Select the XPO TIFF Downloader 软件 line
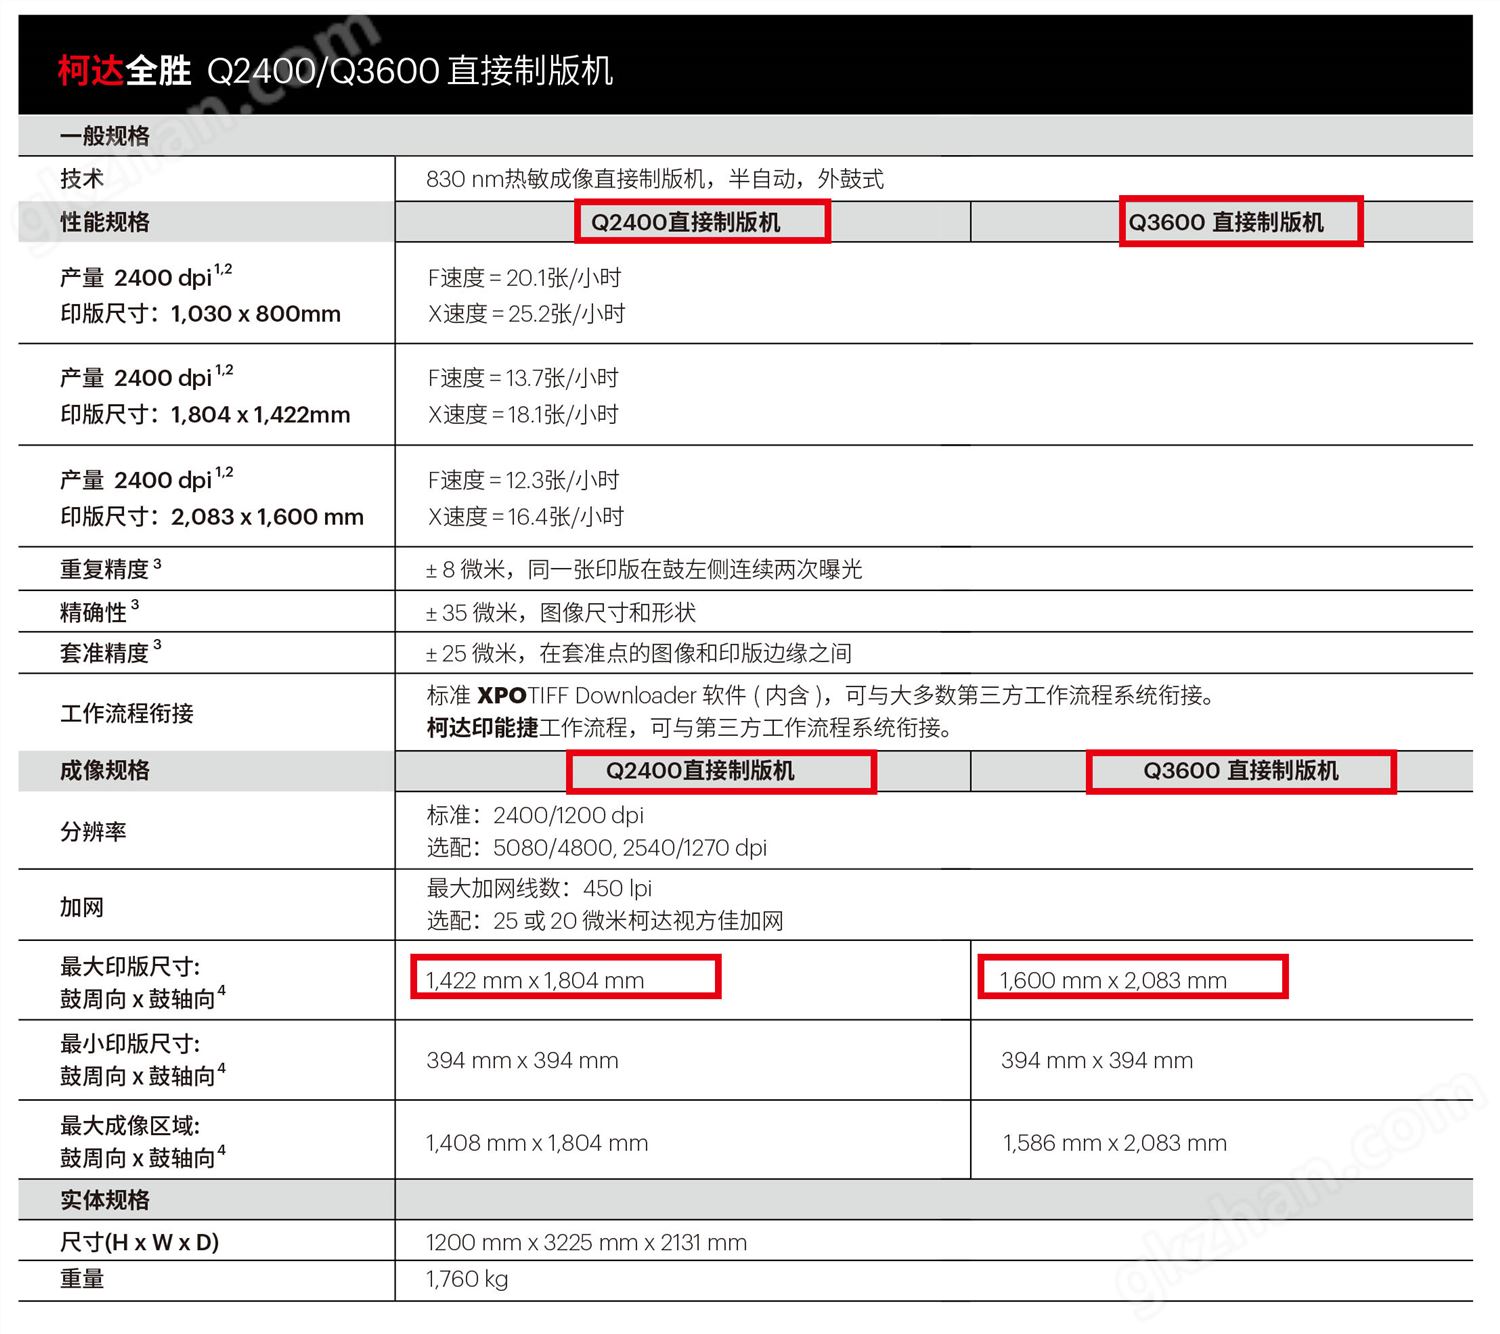Image resolution: width=1500 pixels, height=1334 pixels. 821,695
